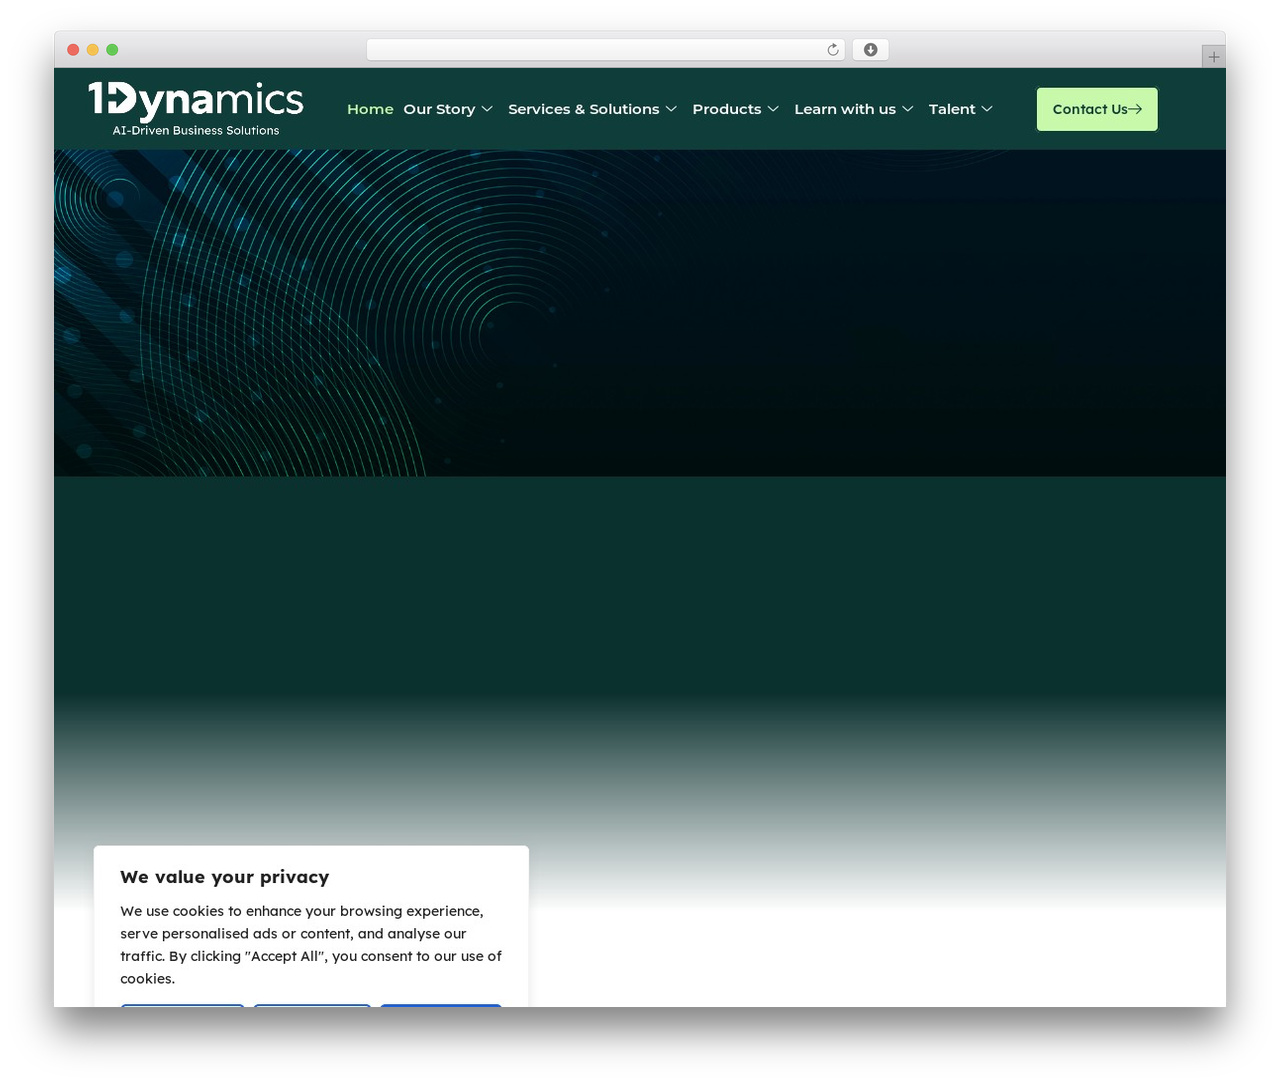Expand the Learn with us chevron
This screenshot has width=1280, height=1084.
[x=908, y=109]
